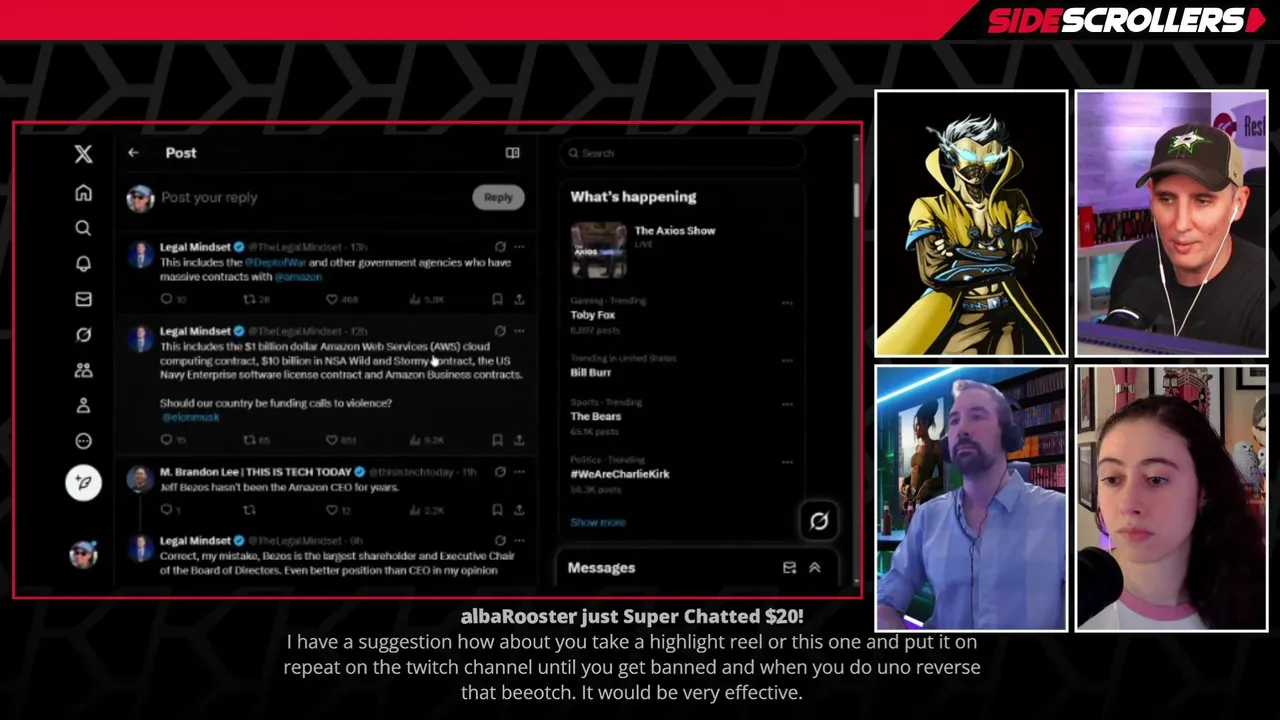
Task: Open the Bill Burr trend
Action: click(590, 372)
